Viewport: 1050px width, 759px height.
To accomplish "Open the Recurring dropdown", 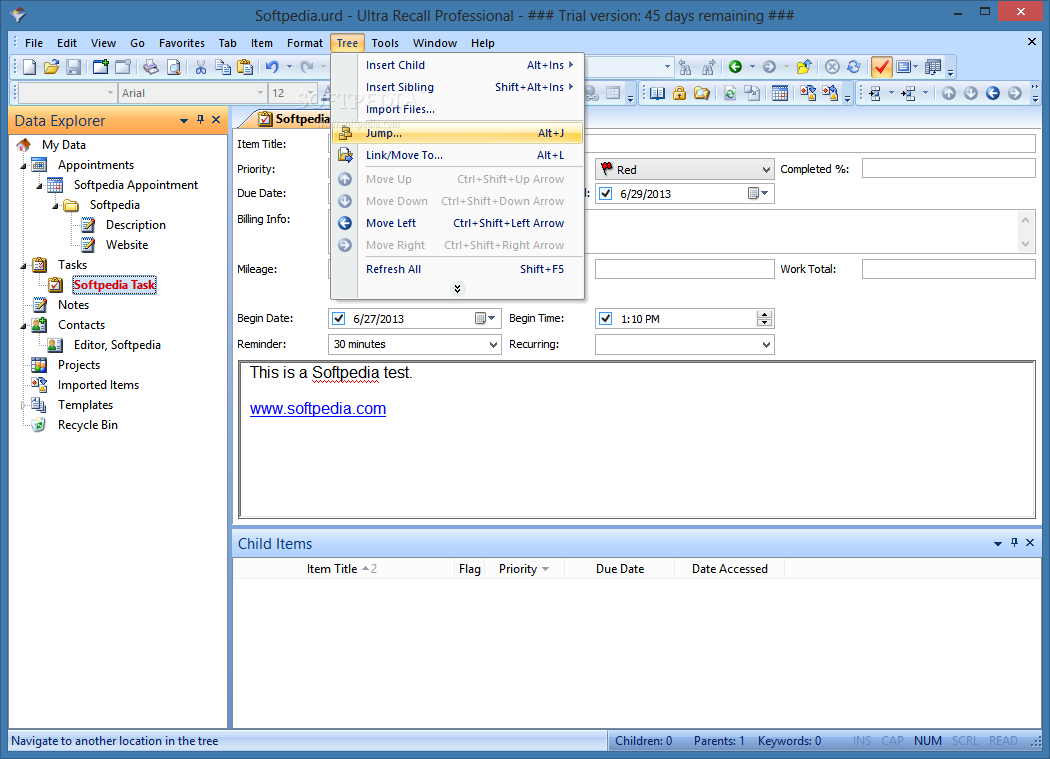I will point(766,345).
